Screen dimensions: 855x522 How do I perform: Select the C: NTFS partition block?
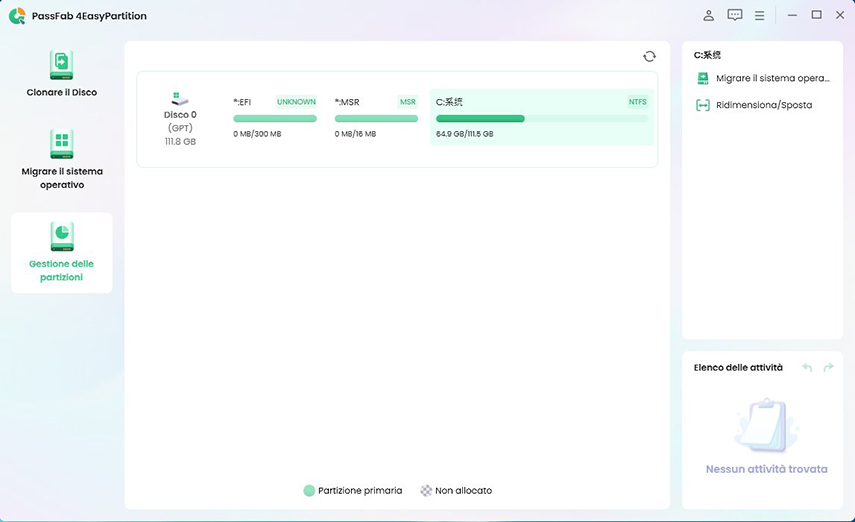(x=541, y=116)
